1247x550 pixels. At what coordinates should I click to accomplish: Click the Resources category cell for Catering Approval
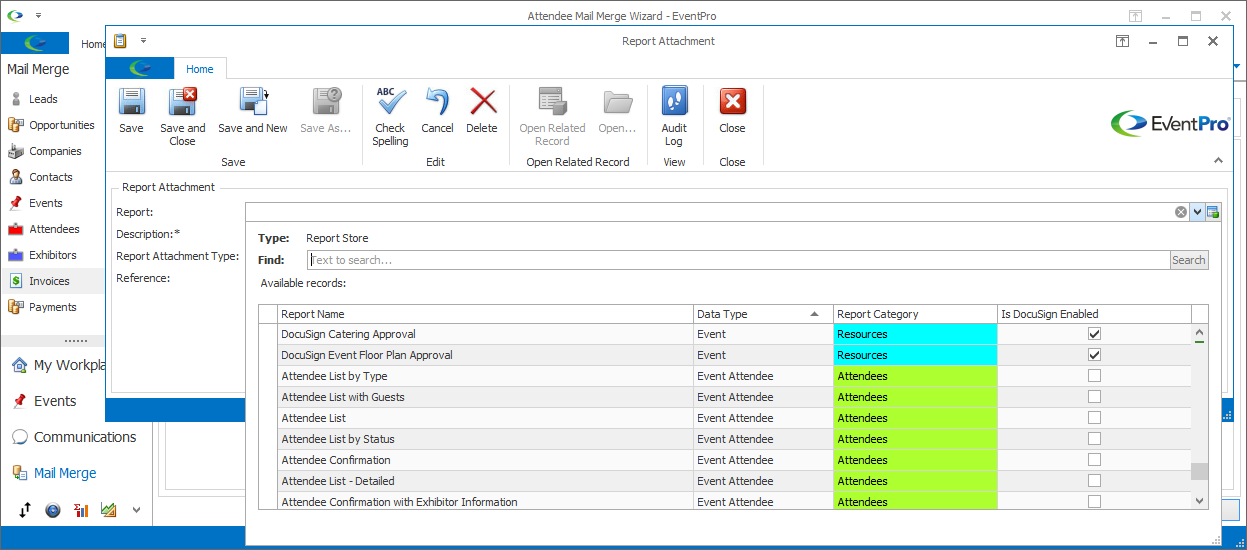[x=915, y=334]
